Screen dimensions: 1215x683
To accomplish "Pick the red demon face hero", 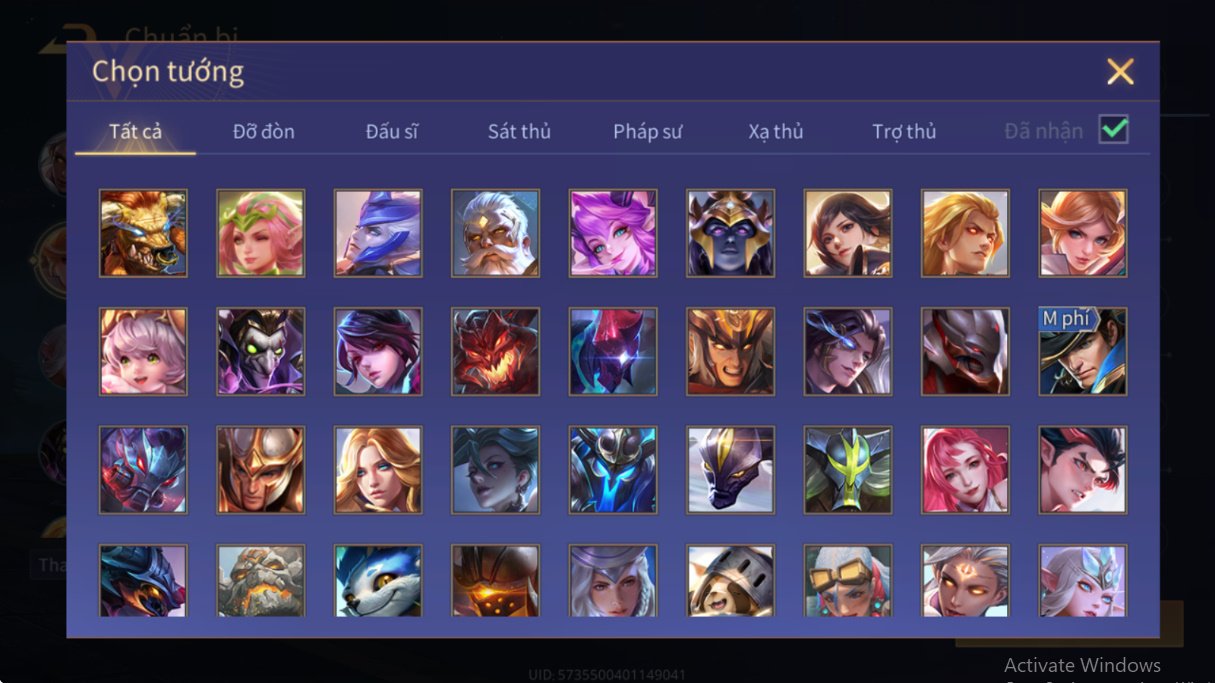I will click(x=495, y=351).
